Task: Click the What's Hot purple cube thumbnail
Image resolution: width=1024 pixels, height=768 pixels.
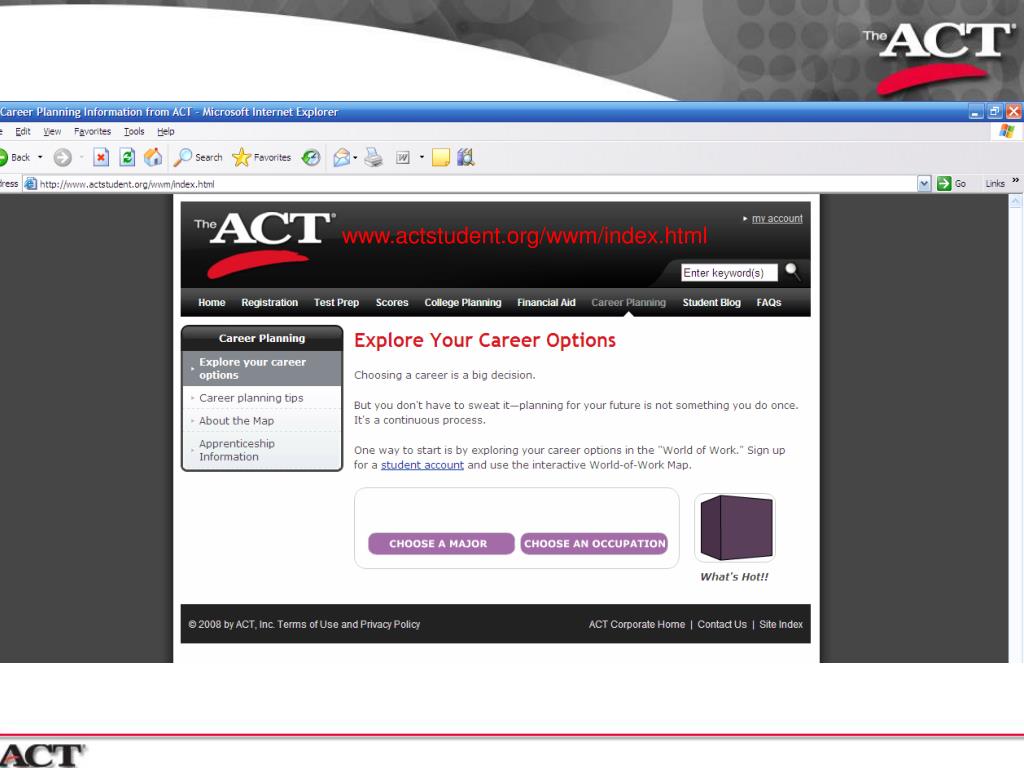Action: pos(735,528)
